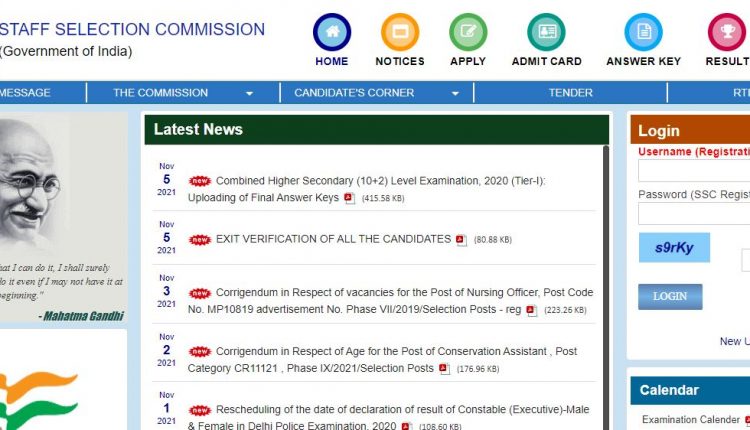Screen dimensions: 750x430
Task: Click the Mahatma Gandhi signature caption
Action: 81,316
